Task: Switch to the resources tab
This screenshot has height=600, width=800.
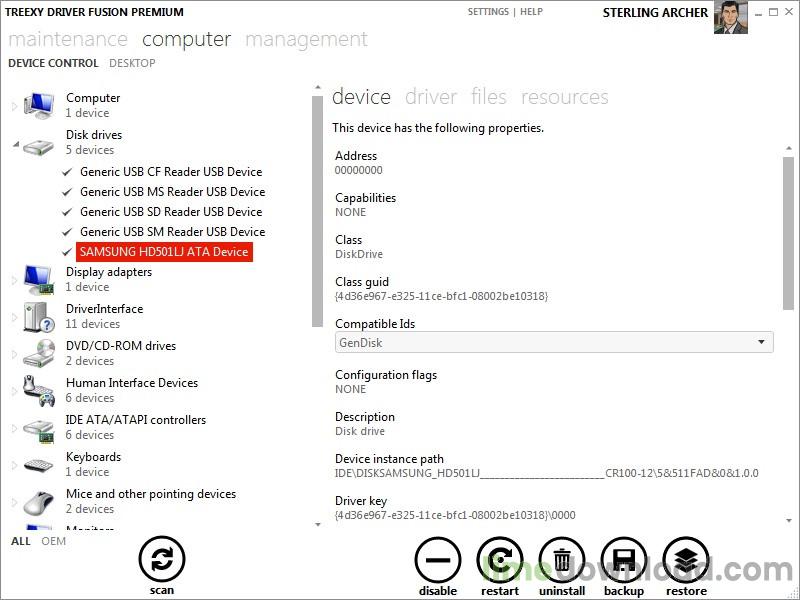Action: (x=565, y=97)
